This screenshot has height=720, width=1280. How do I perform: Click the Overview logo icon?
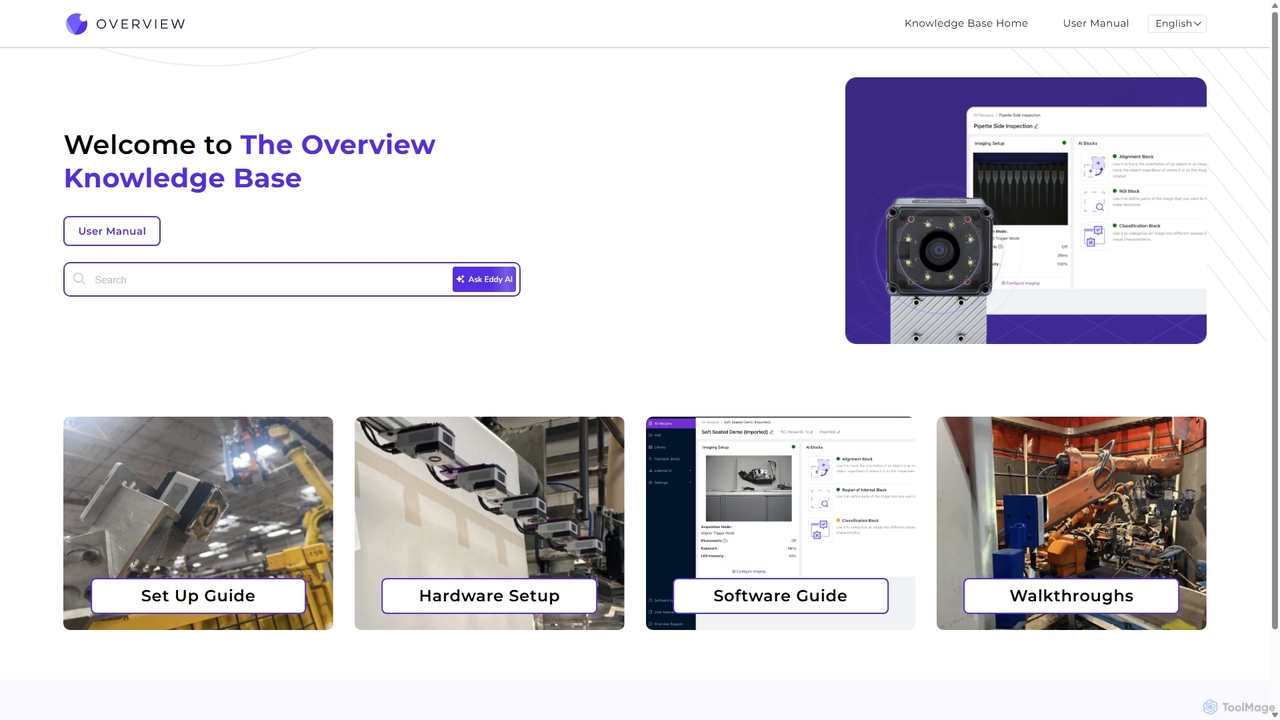point(77,24)
